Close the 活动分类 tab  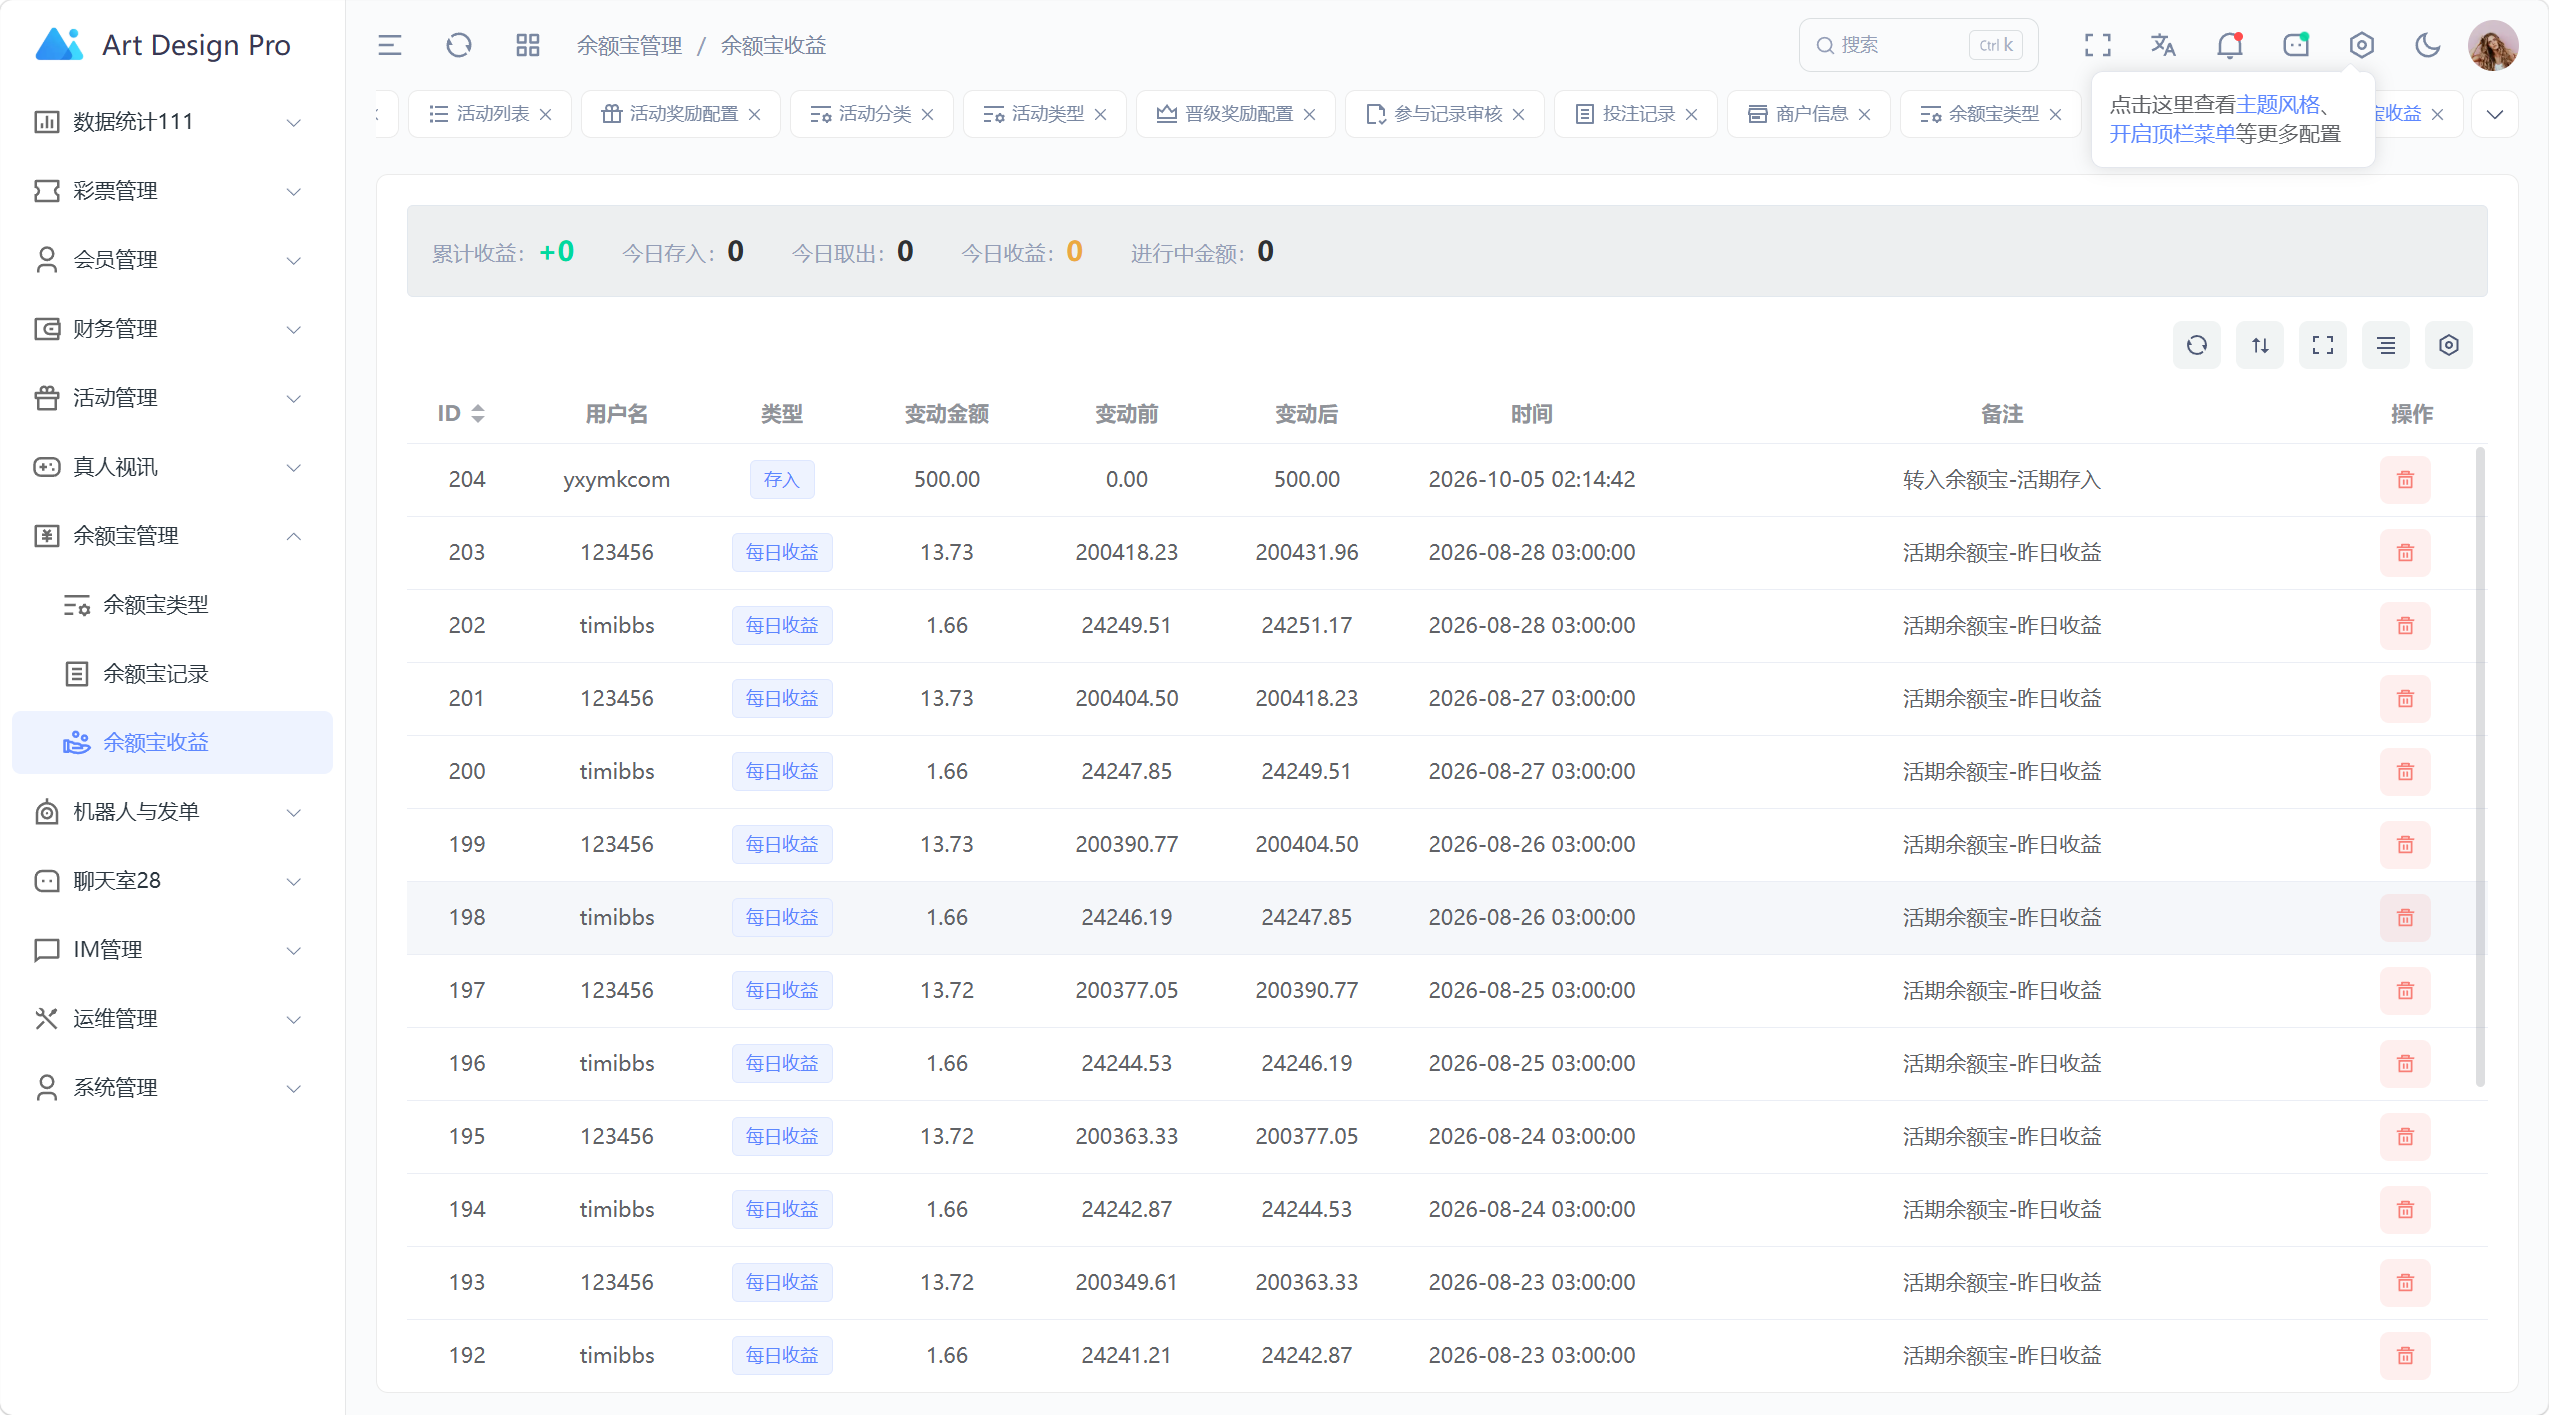point(928,115)
